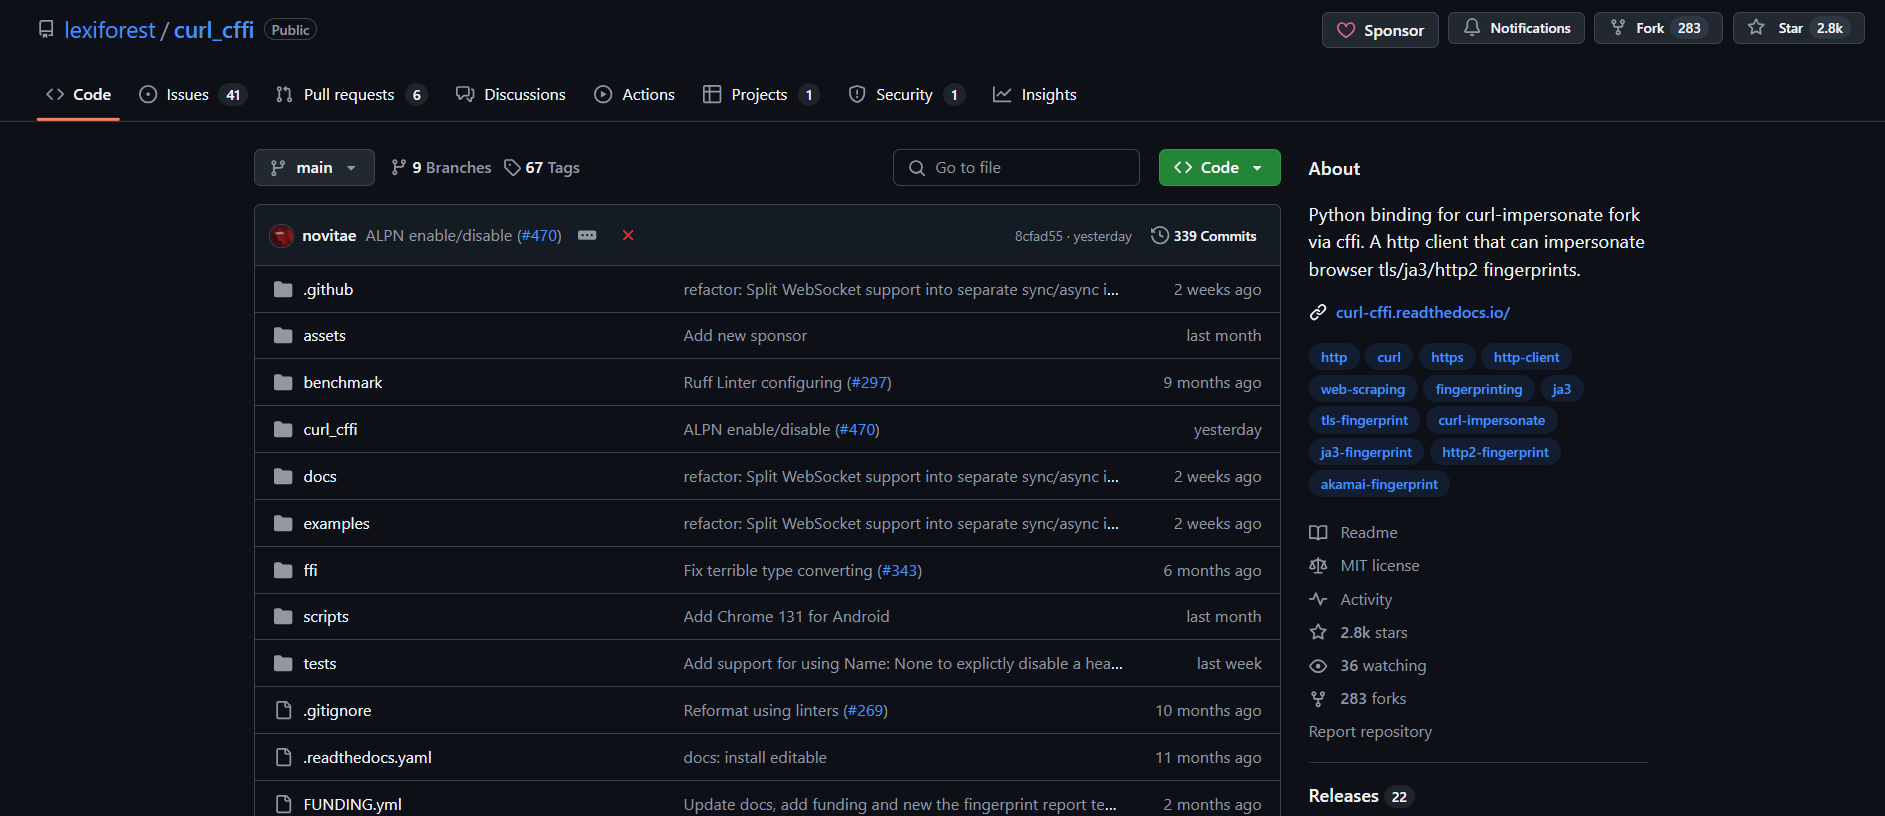Open the repository website link curl-cffi.readthedocs.io
The width and height of the screenshot is (1885, 816).
(x=1422, y=313)
